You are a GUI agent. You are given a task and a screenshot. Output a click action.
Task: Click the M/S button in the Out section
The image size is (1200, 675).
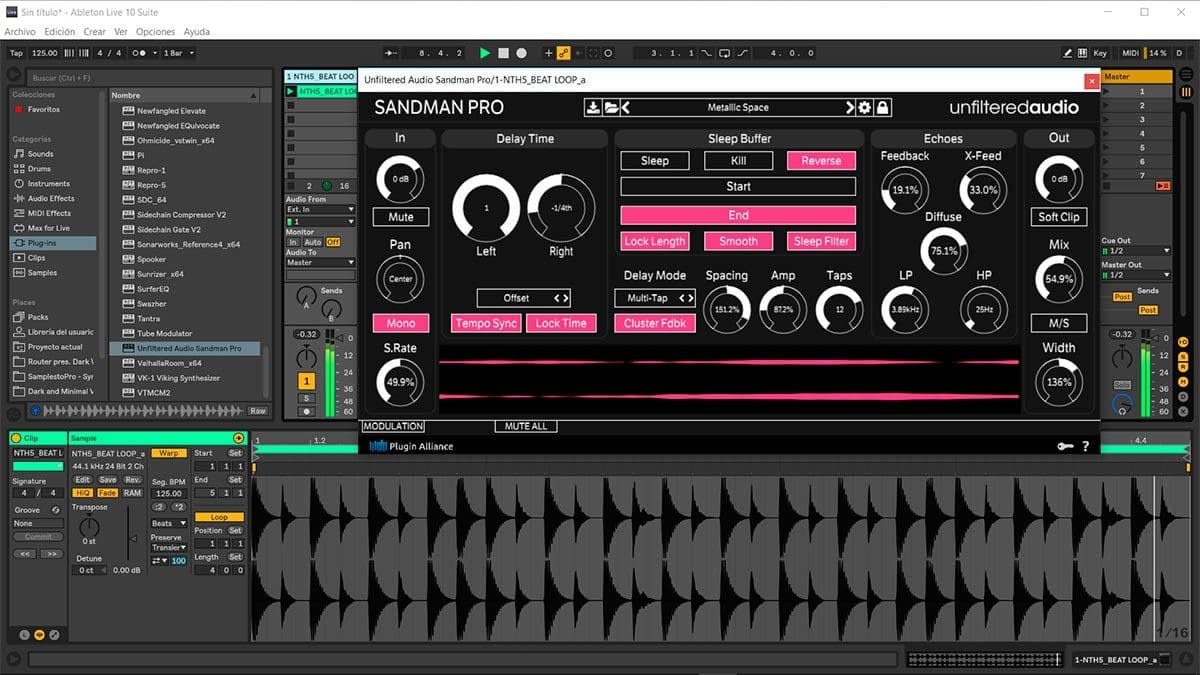[x=1059, y=323]
